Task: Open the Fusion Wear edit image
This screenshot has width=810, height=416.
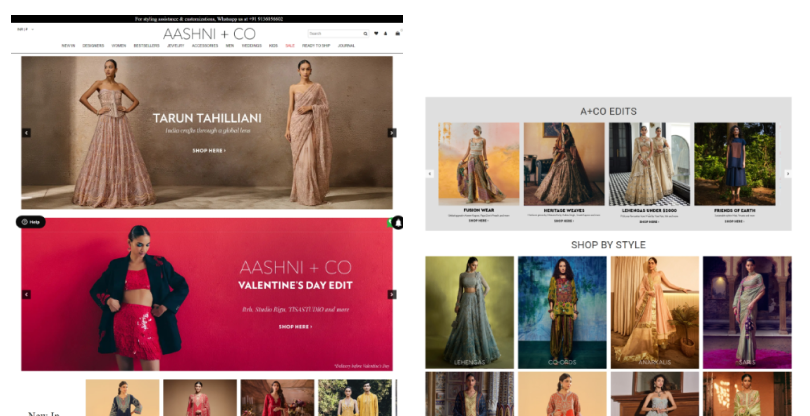Action: pyautogui.click(x=479, y=164)
